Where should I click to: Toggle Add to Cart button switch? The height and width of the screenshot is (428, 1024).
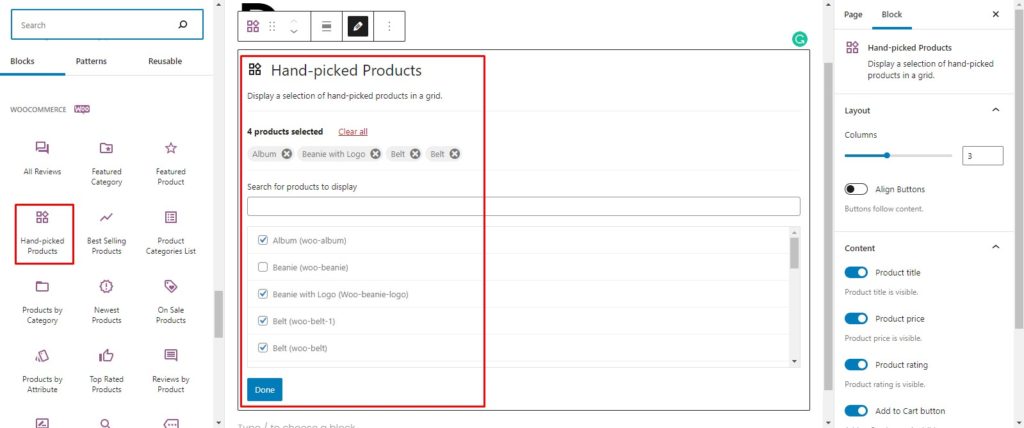[x=856, y=411]
